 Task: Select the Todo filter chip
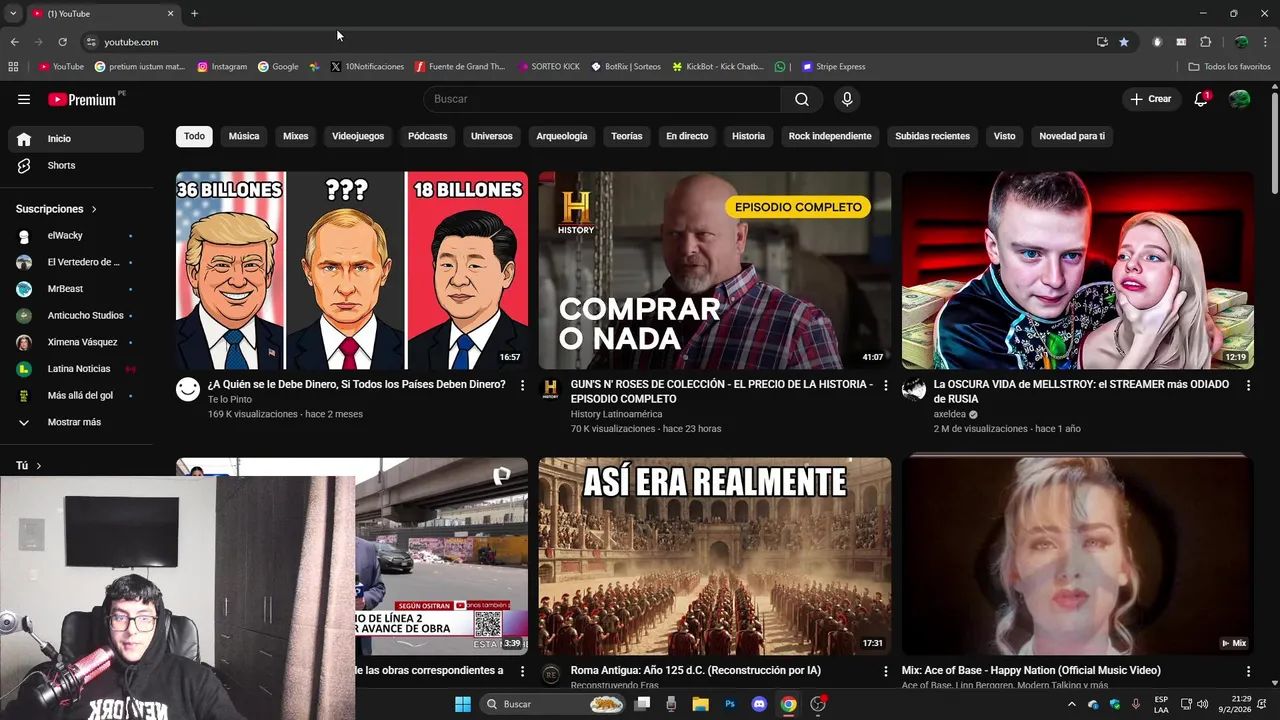pos(194,136)
